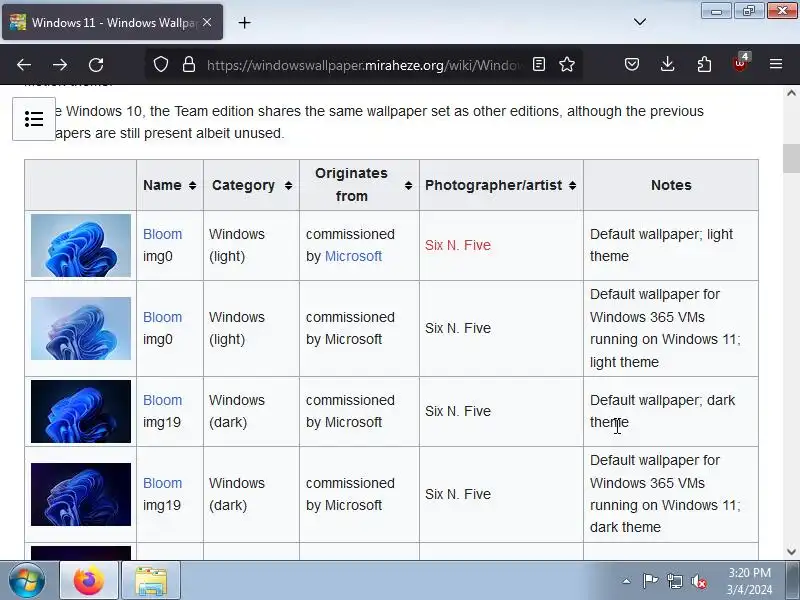The width and height of the screenshot is (800, 600).
Task: Open network status tray icon
Action: (675, 581)
